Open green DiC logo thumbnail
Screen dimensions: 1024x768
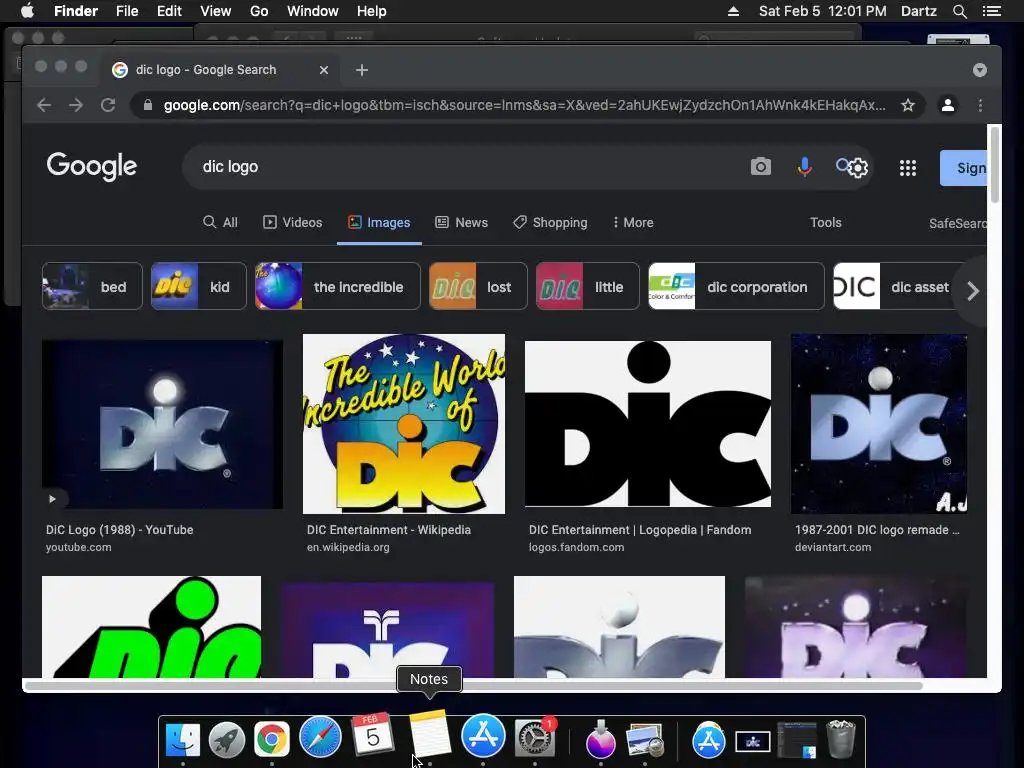[x=152, y=627]
